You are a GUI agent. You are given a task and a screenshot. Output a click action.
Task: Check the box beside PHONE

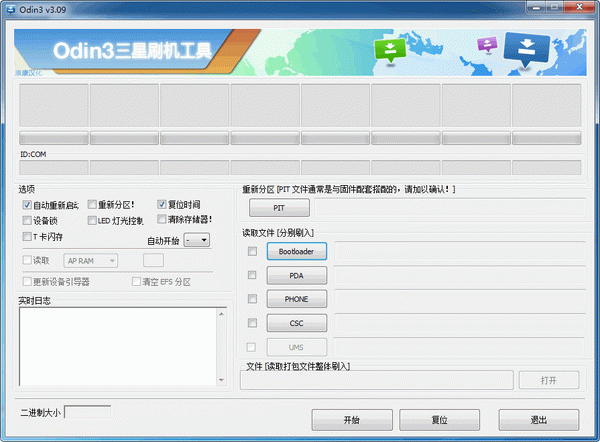252,299
